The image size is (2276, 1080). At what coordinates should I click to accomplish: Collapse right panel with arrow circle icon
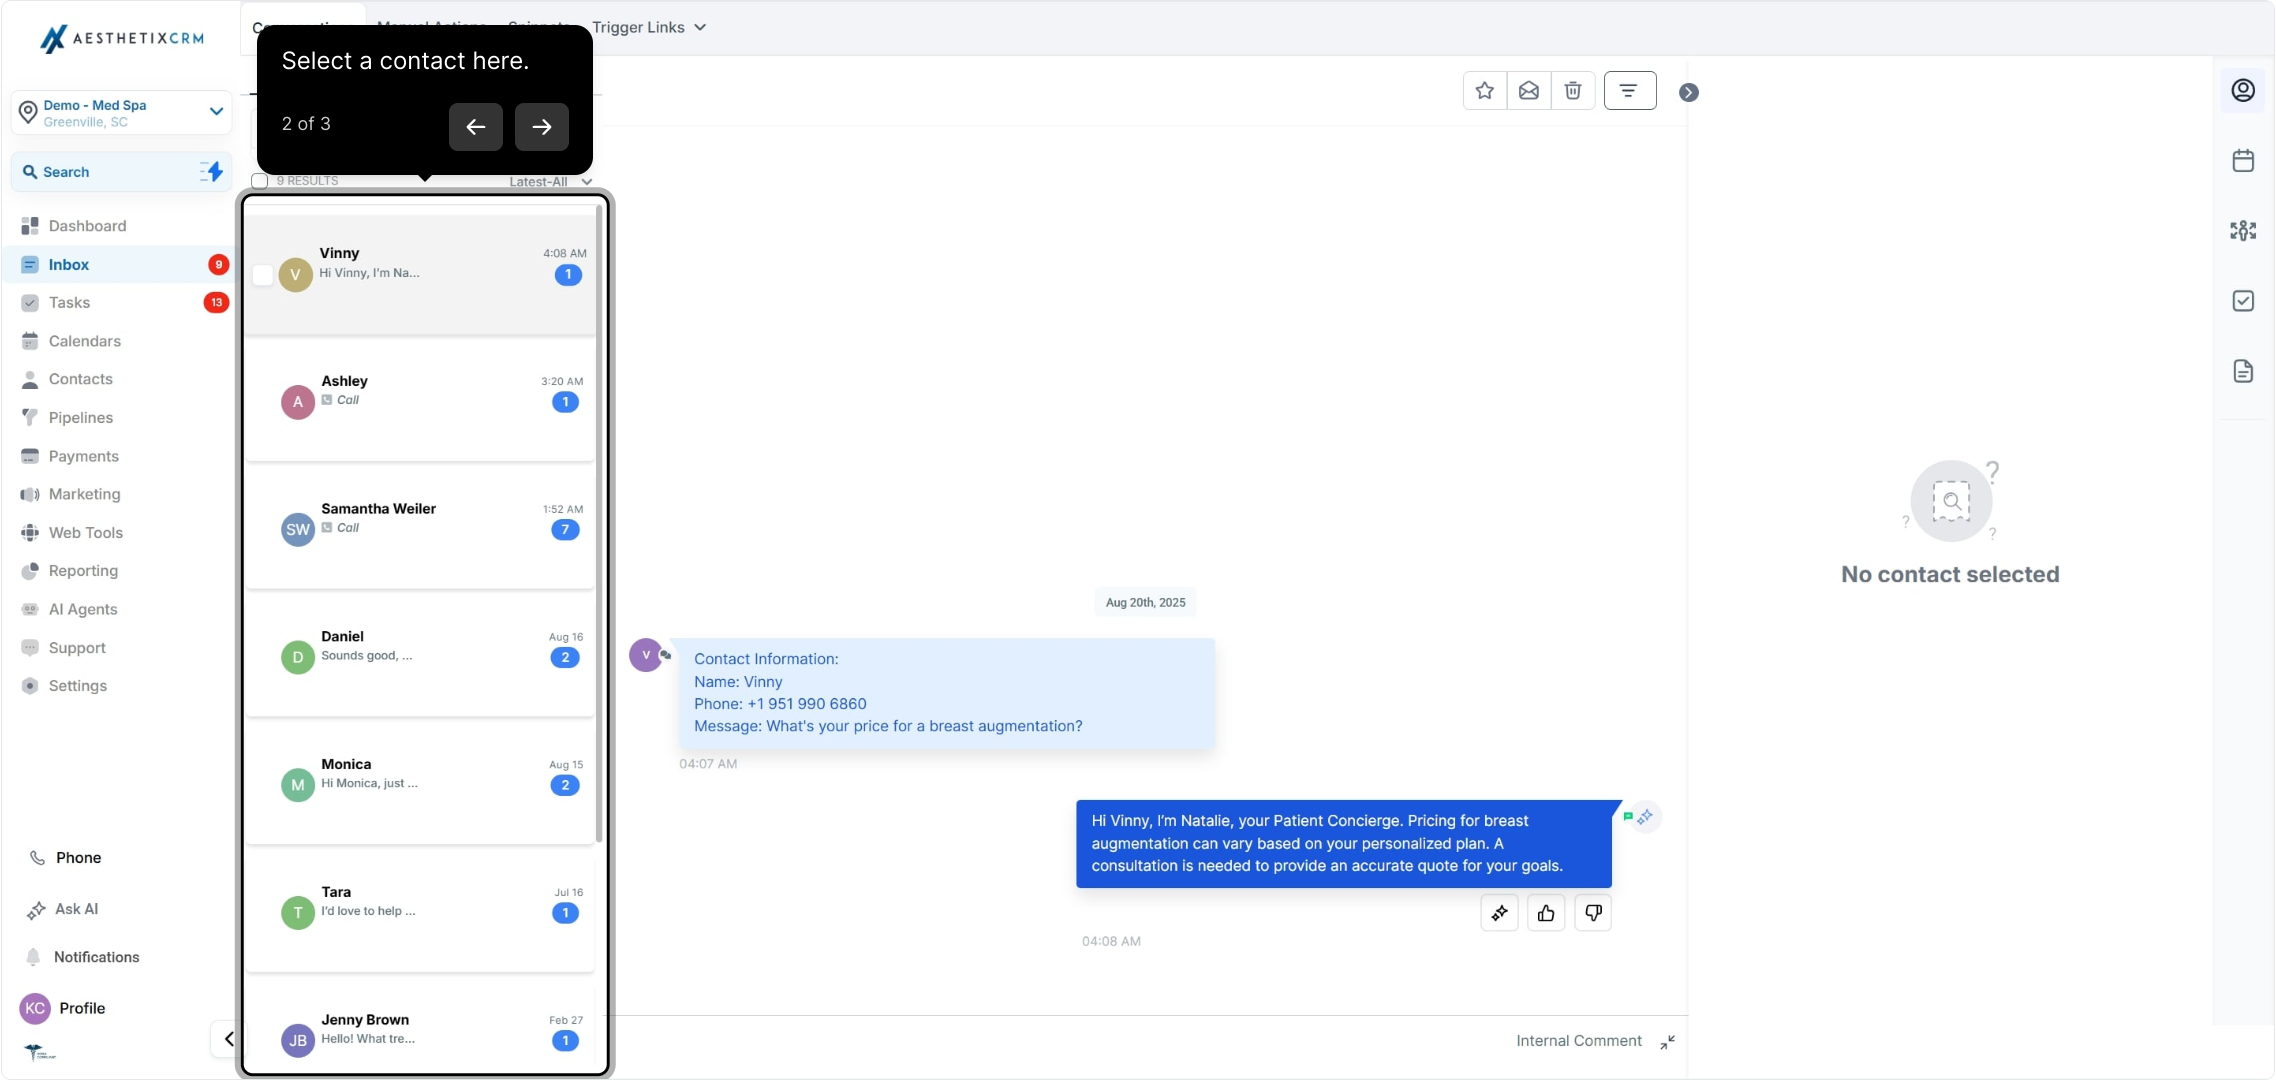(x=1689, y=92)
